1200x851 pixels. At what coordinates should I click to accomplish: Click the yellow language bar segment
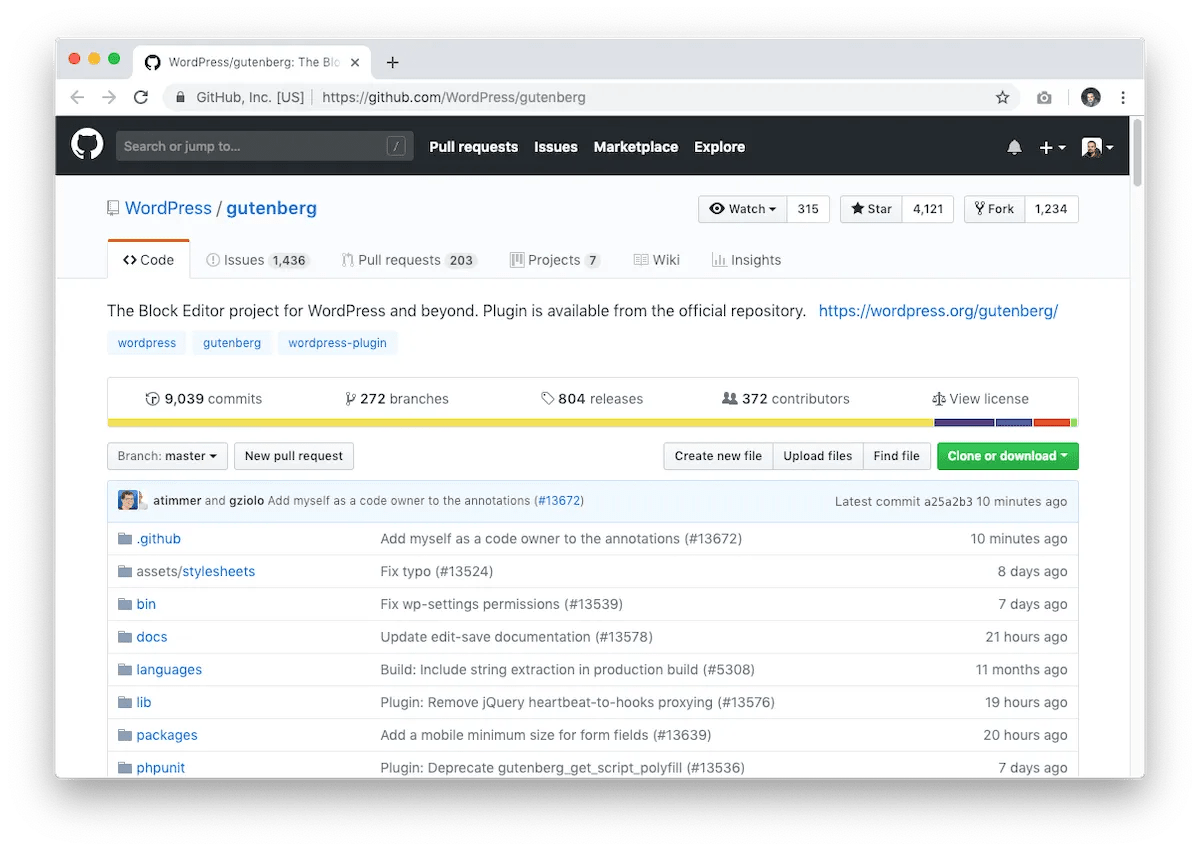[520, 423]
